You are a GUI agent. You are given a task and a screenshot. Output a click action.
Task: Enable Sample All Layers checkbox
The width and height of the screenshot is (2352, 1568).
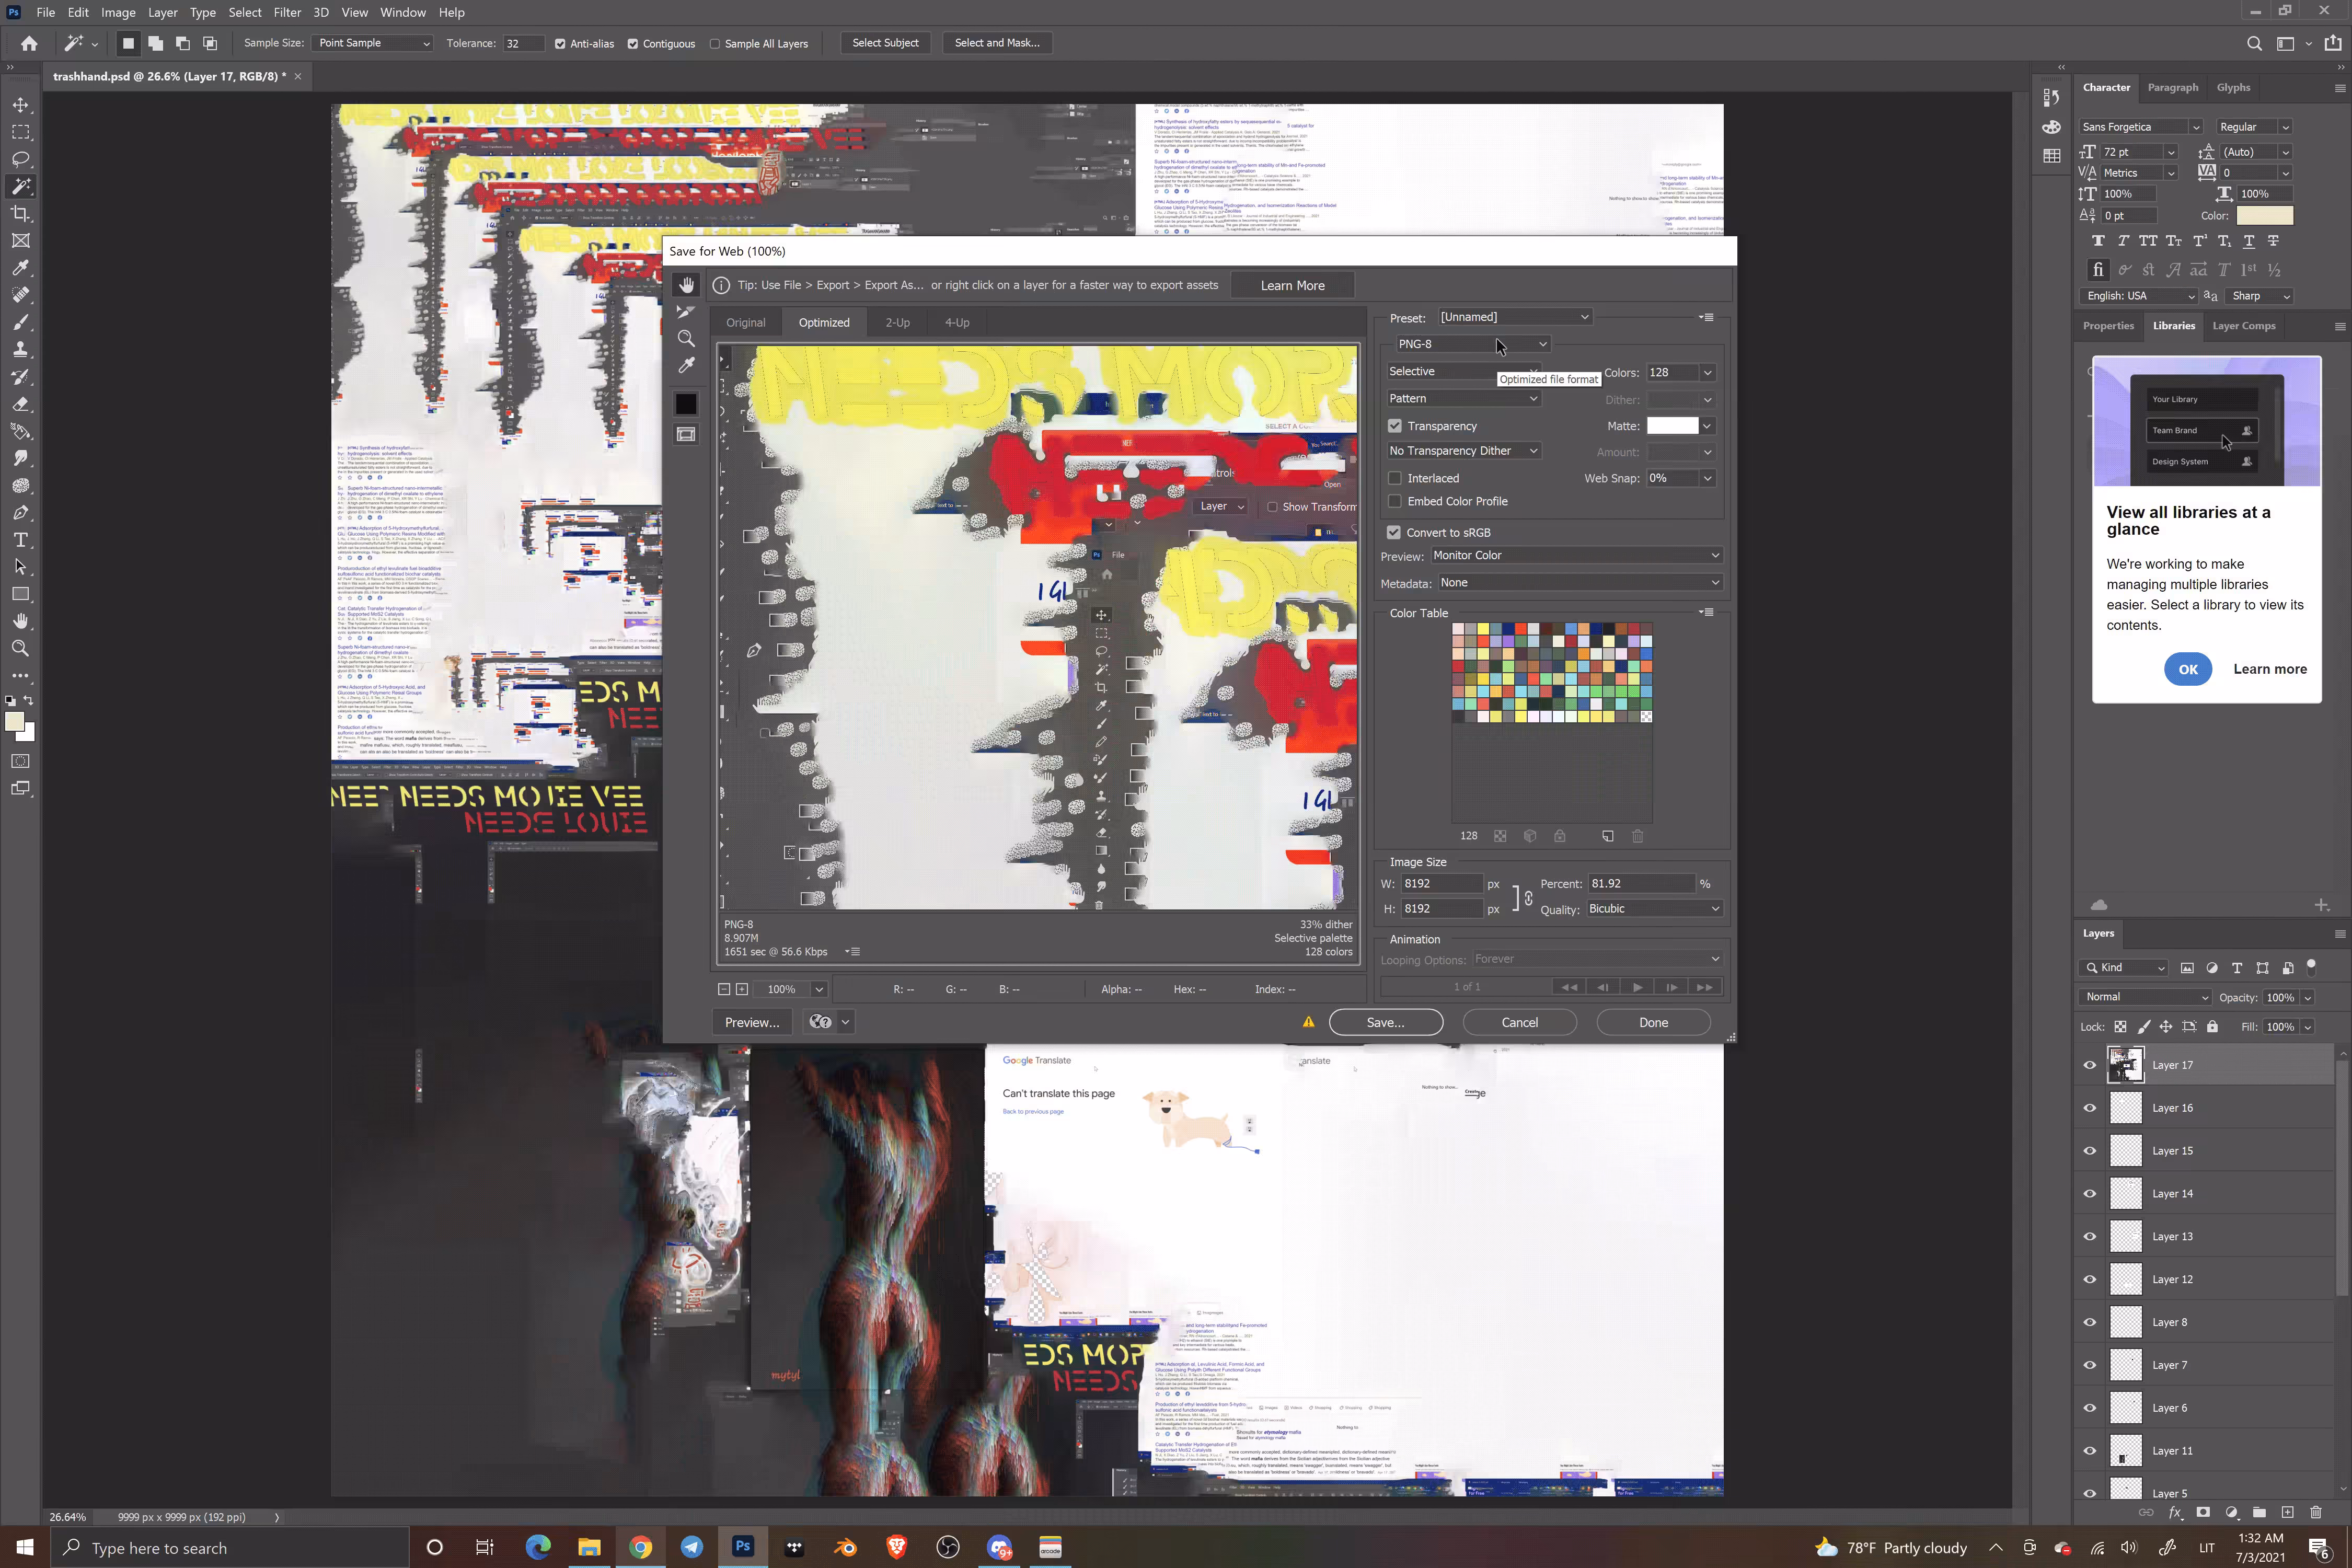pyautogui.click(x=715, y=43)
